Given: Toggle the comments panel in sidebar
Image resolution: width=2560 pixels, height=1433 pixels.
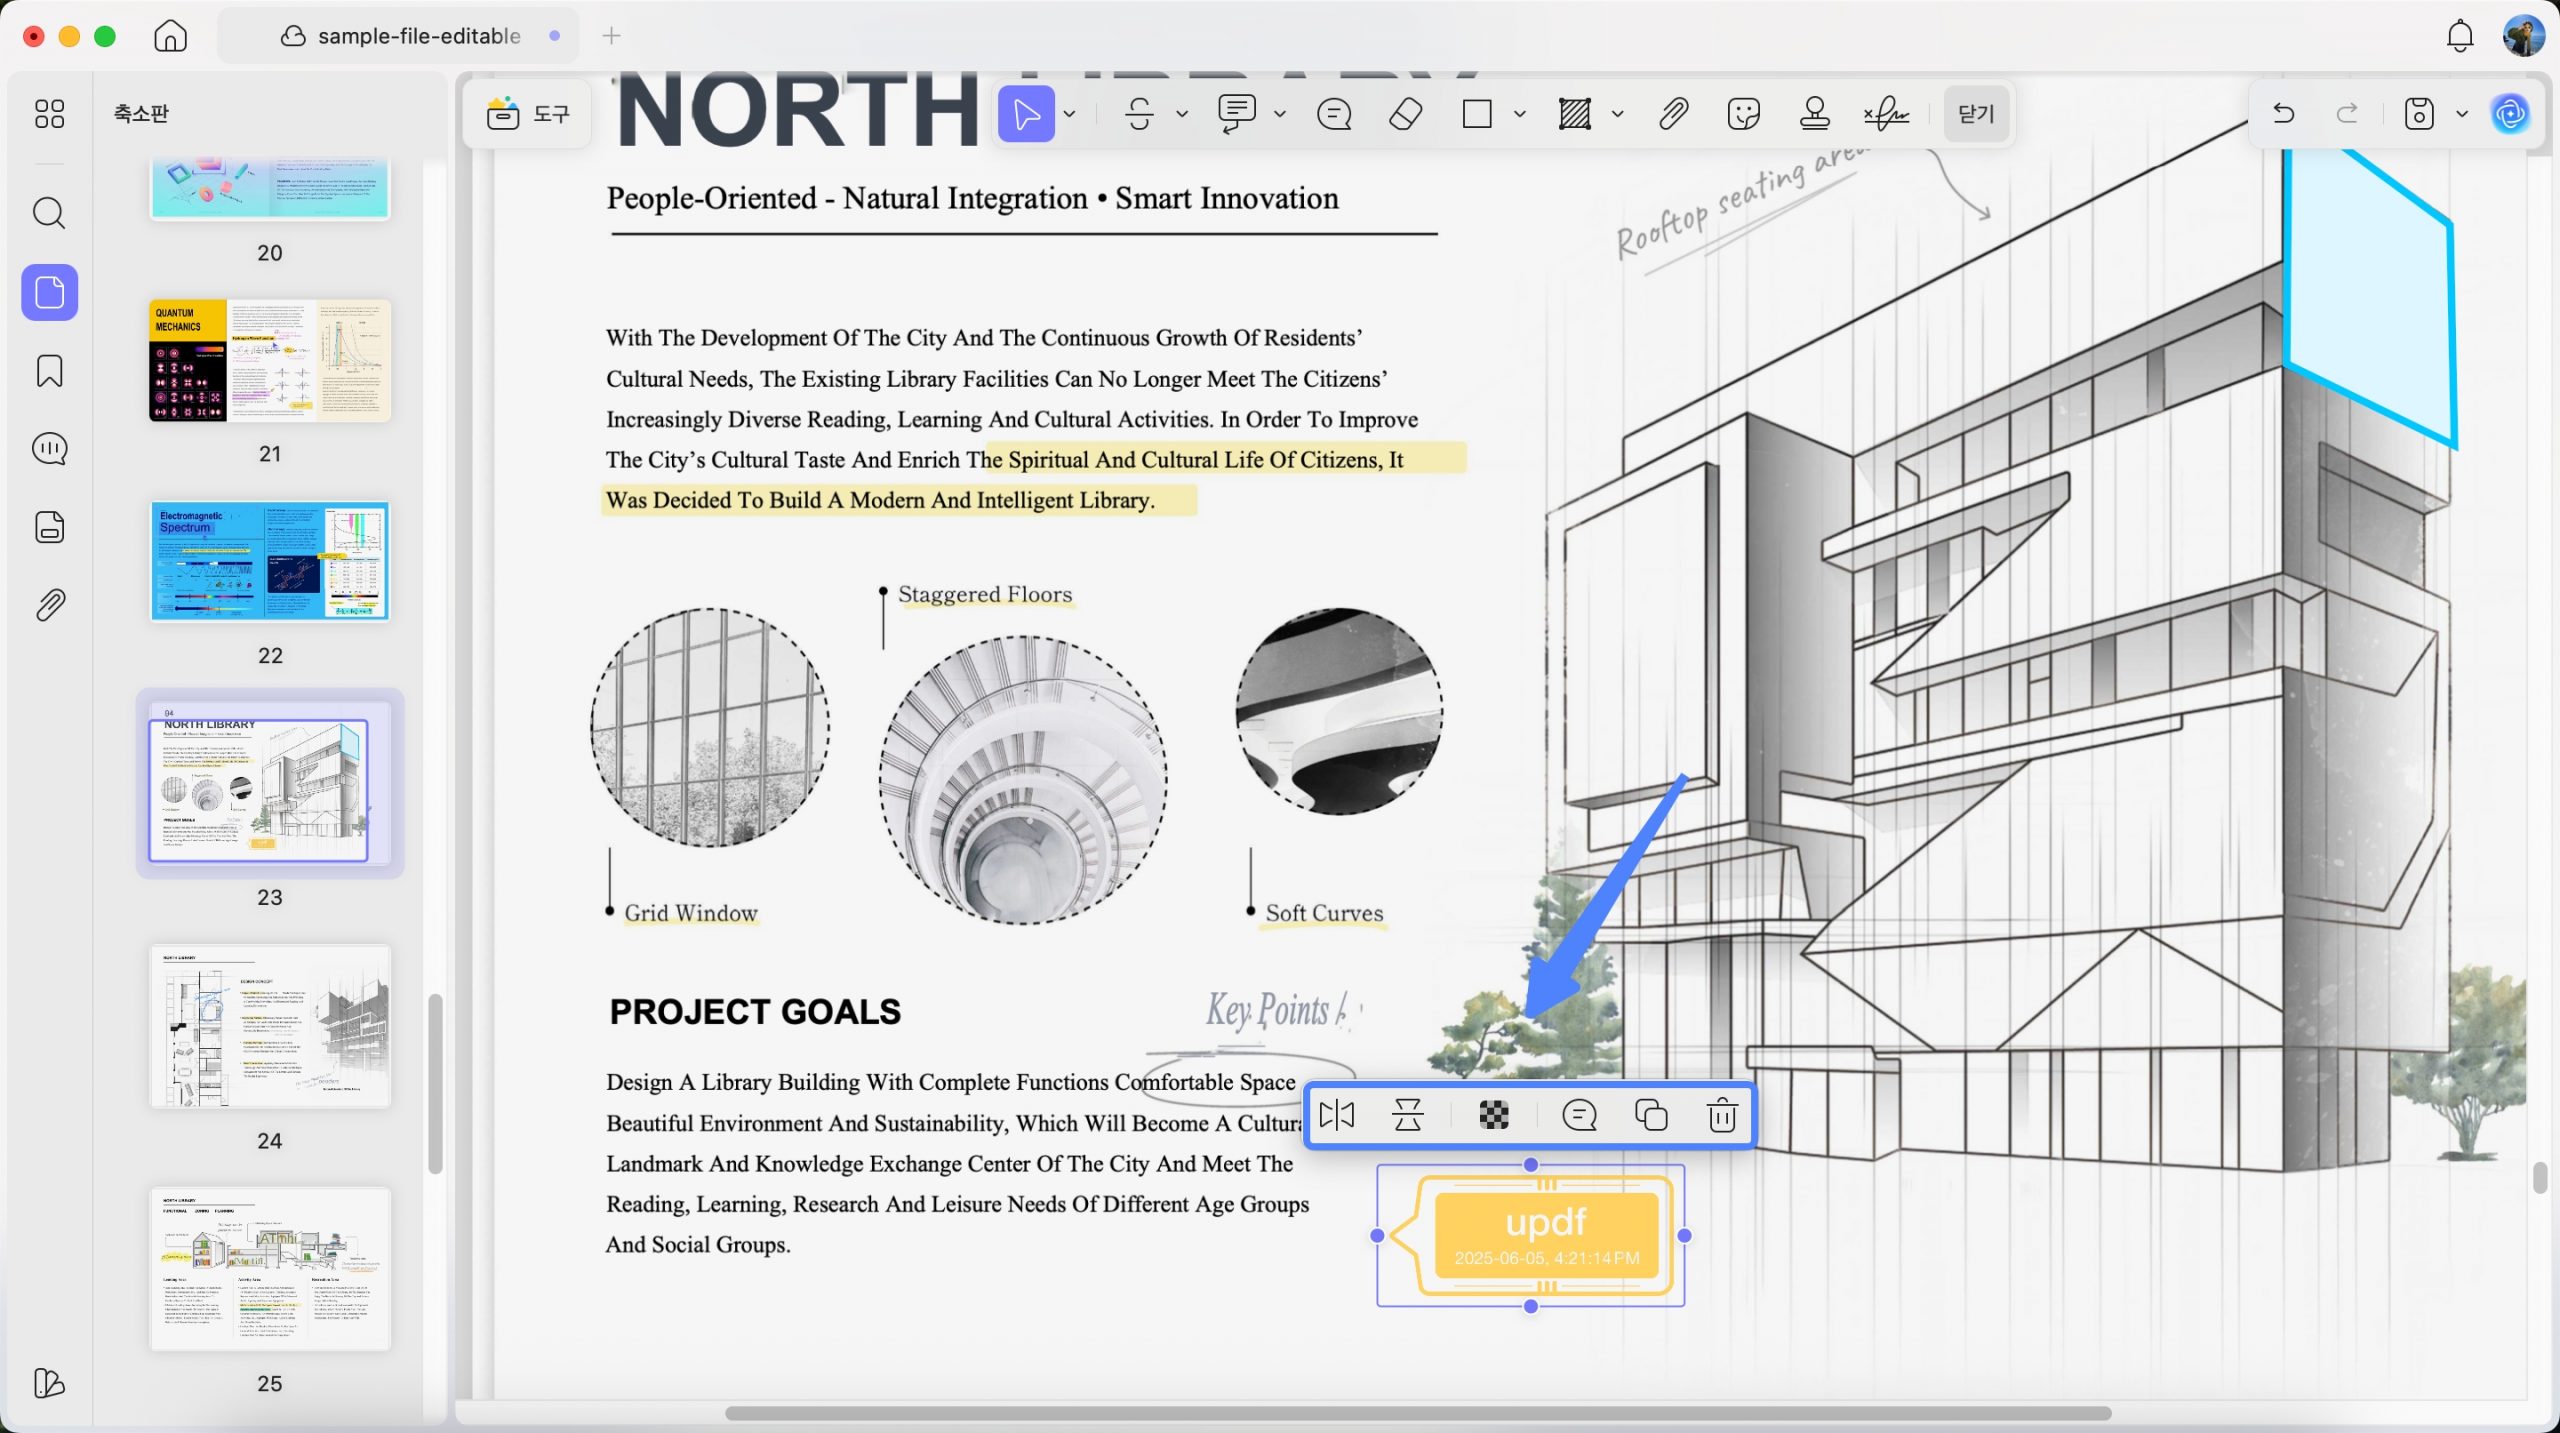Looking at the screenshot, I should (49, 449).
